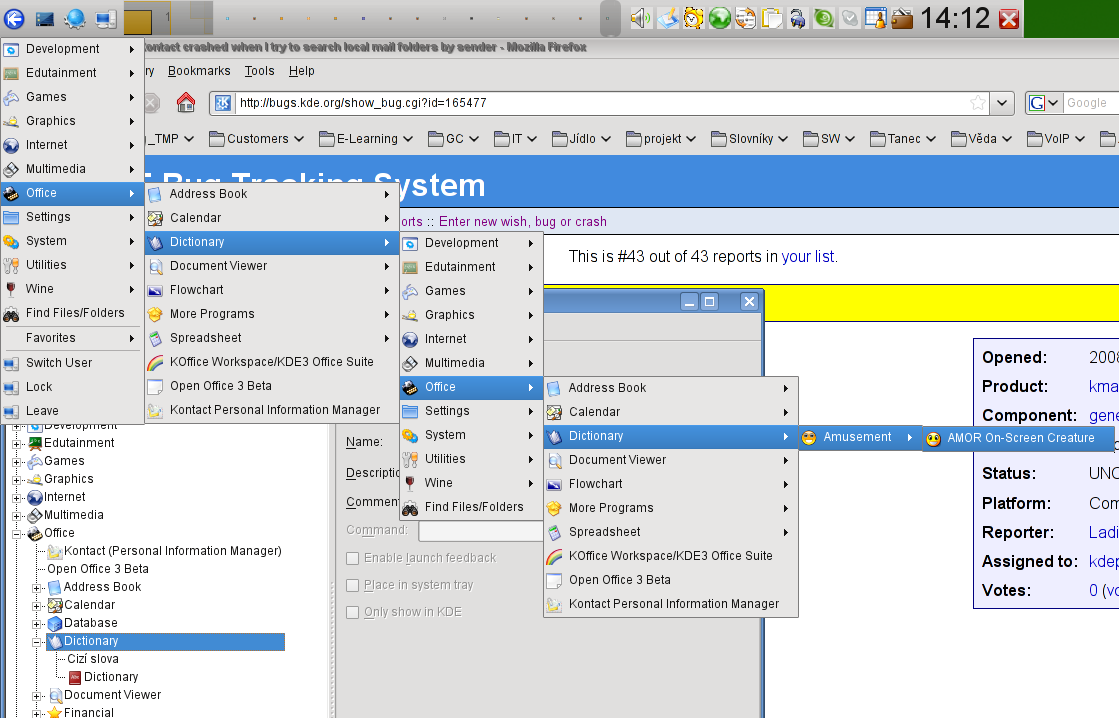
Task: Expand the Games tree node
Action: click(x=16, y=462)
